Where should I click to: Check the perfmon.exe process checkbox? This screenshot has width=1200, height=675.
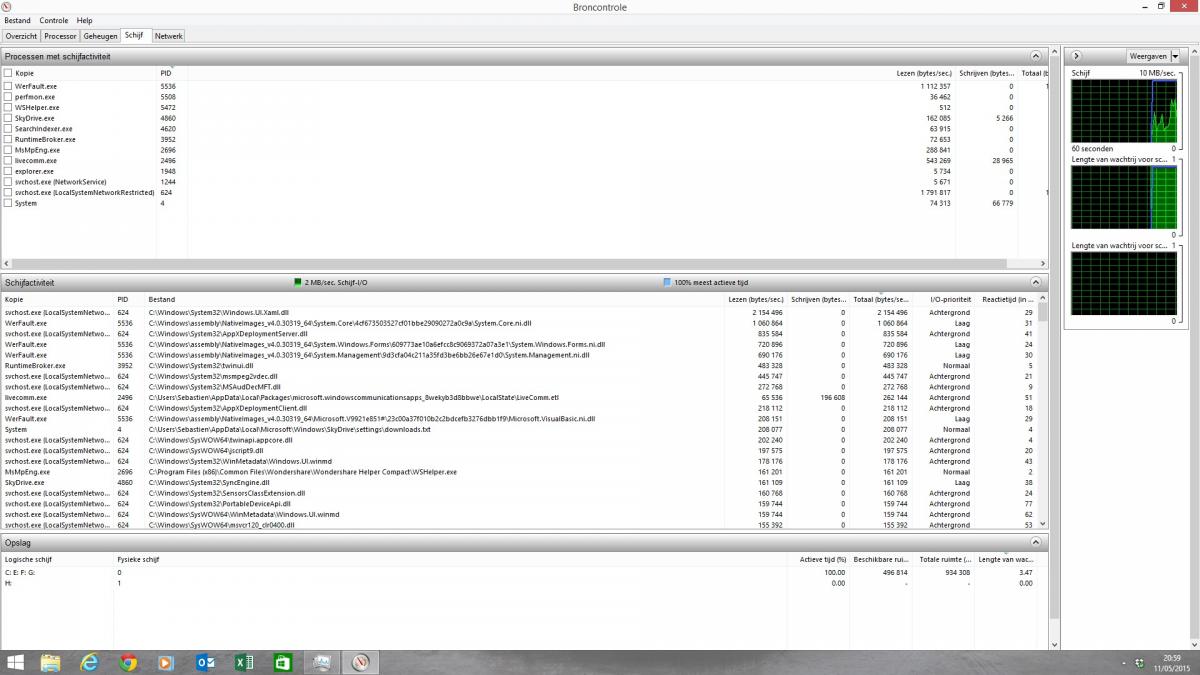pos(8,97)
